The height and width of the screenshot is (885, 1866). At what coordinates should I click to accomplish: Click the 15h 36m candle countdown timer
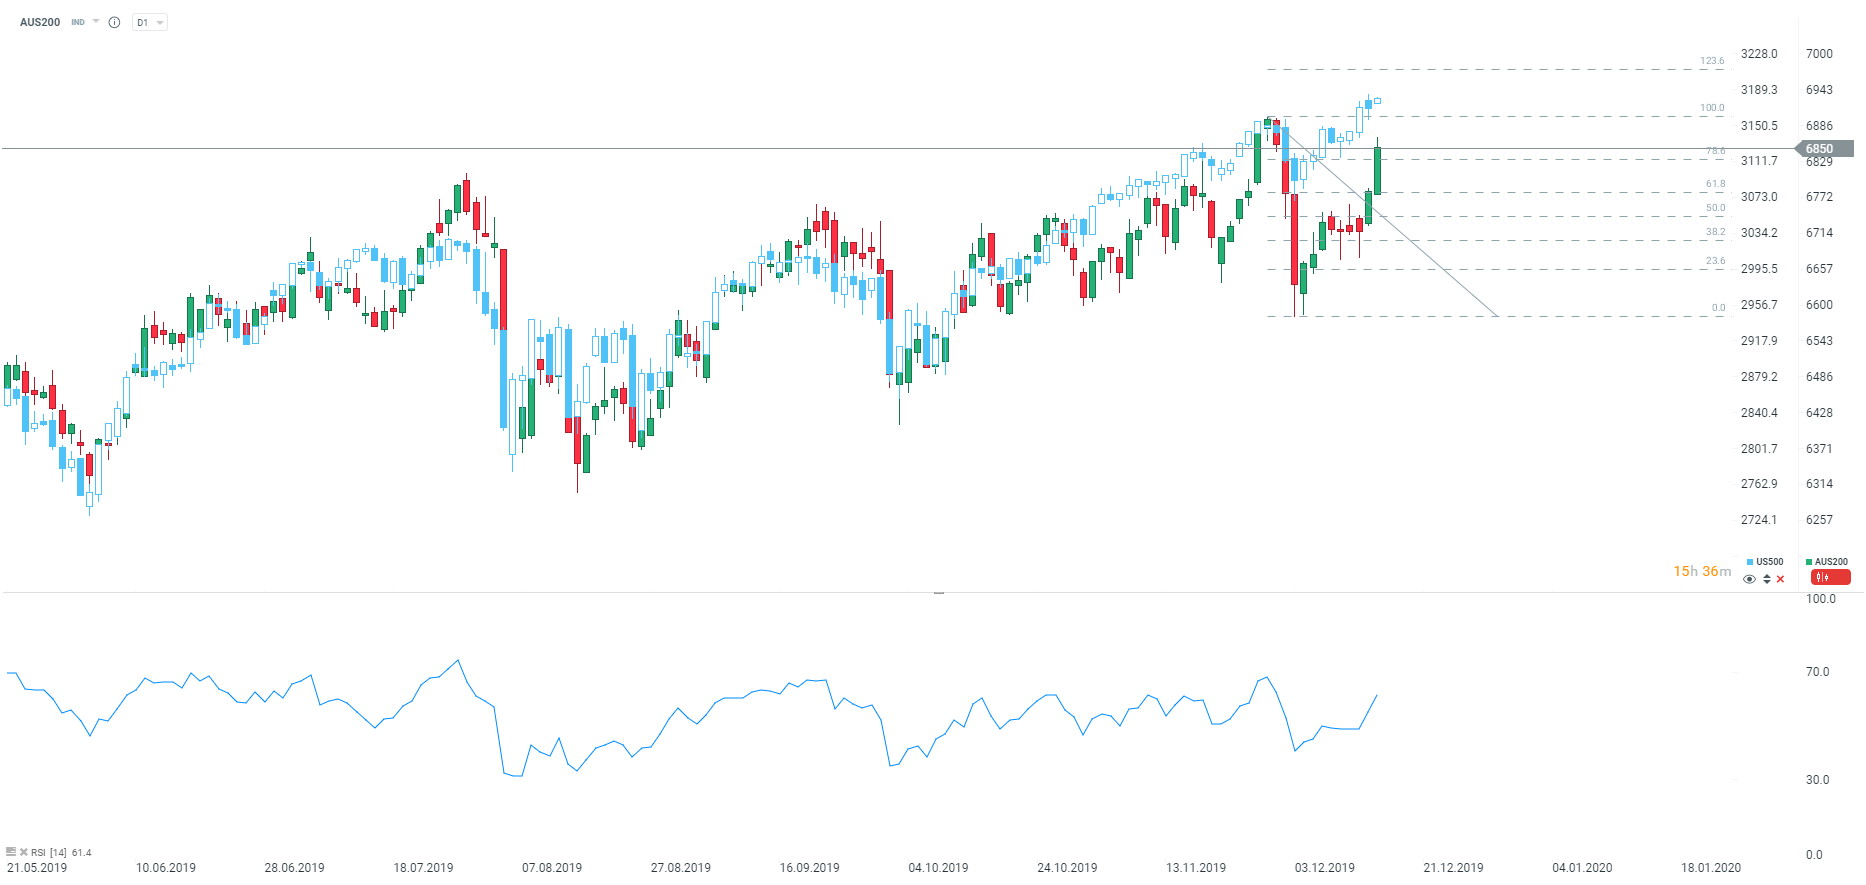click(1702, 571)
